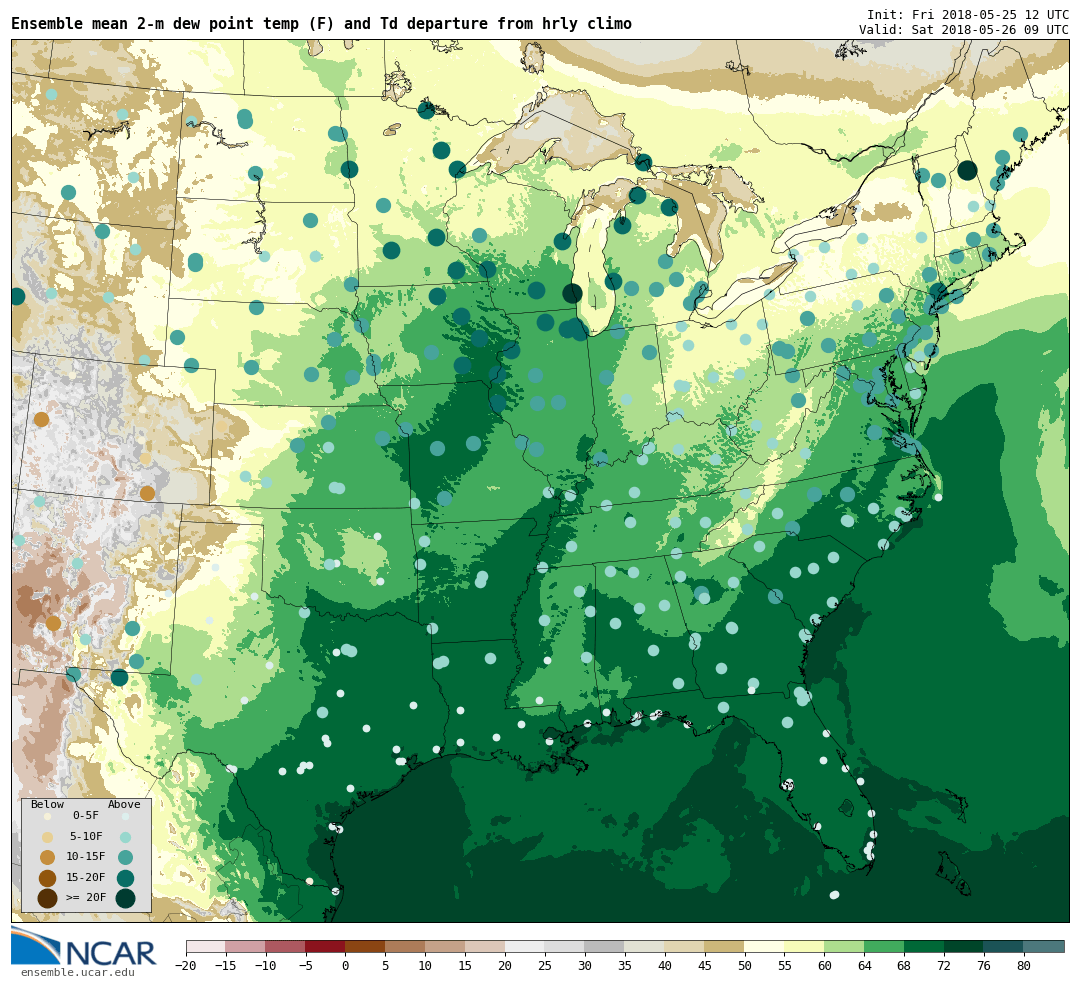Image resolution: width=1080 pixels, height=985 pixels.
Task: Open the ensemble.ucar.edu link text
Action: (x=77, y=973)
